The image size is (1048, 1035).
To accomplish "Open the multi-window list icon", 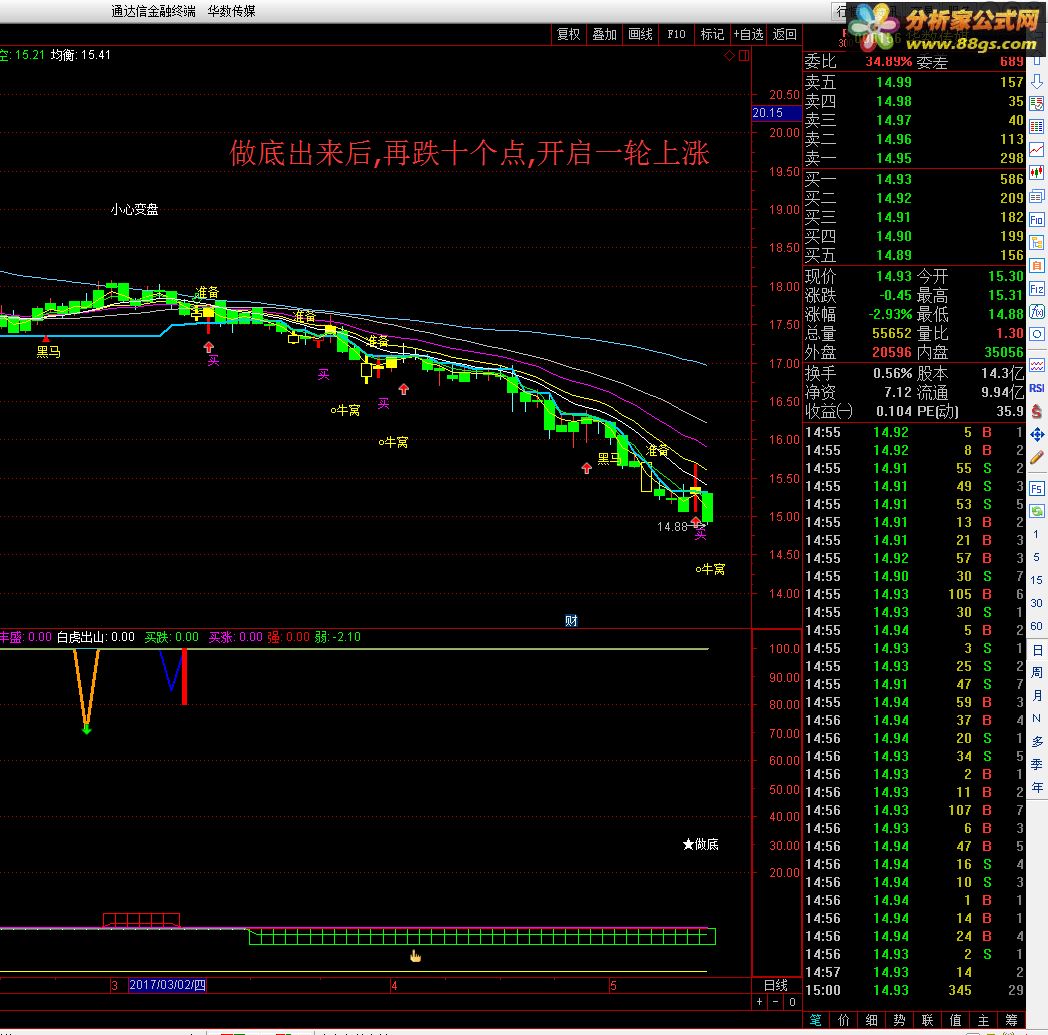I will click(x=1037, y=196).
